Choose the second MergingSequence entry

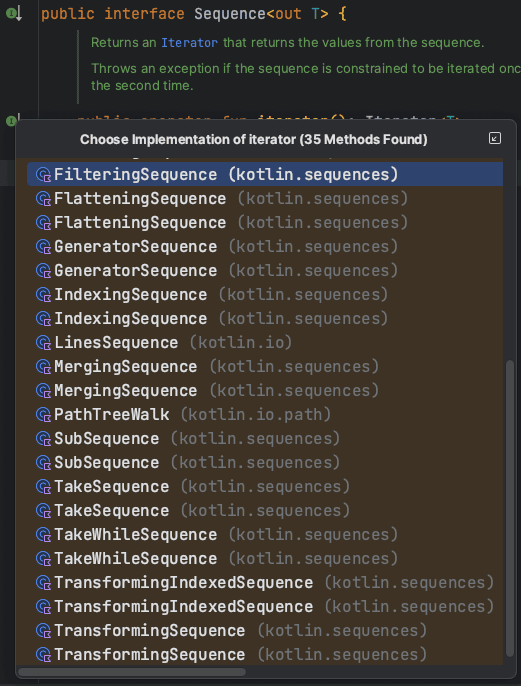[265, 390]
